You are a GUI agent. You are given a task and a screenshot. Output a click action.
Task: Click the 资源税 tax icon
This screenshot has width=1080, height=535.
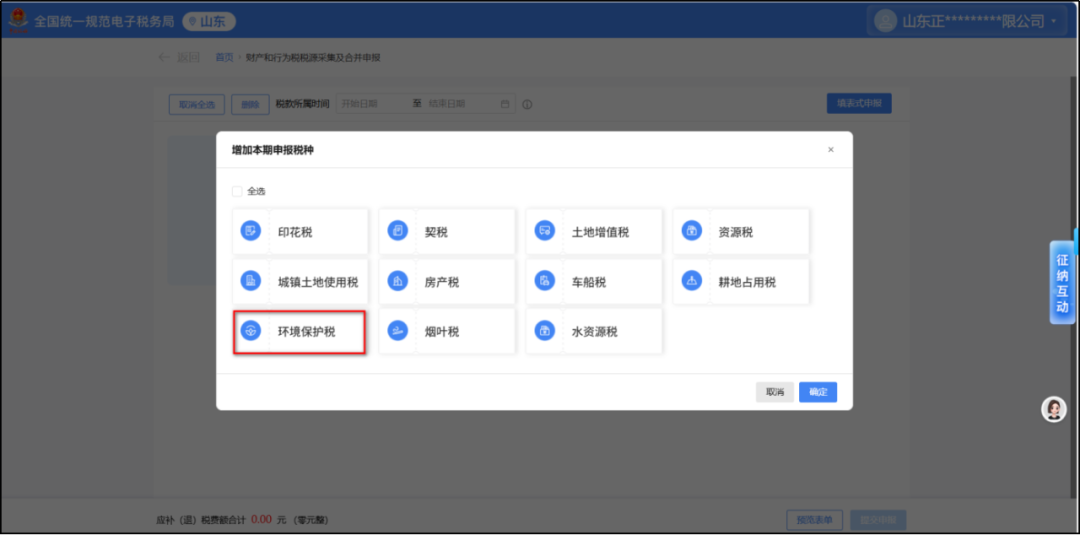tap(692, 231)
